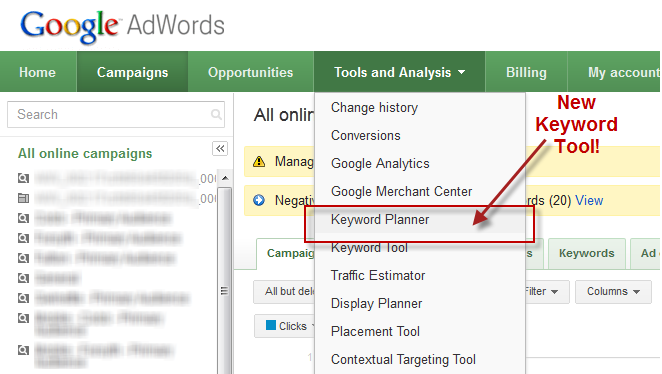
Task: Click the blue Clicks color square
Action: [x=271, y=325]
